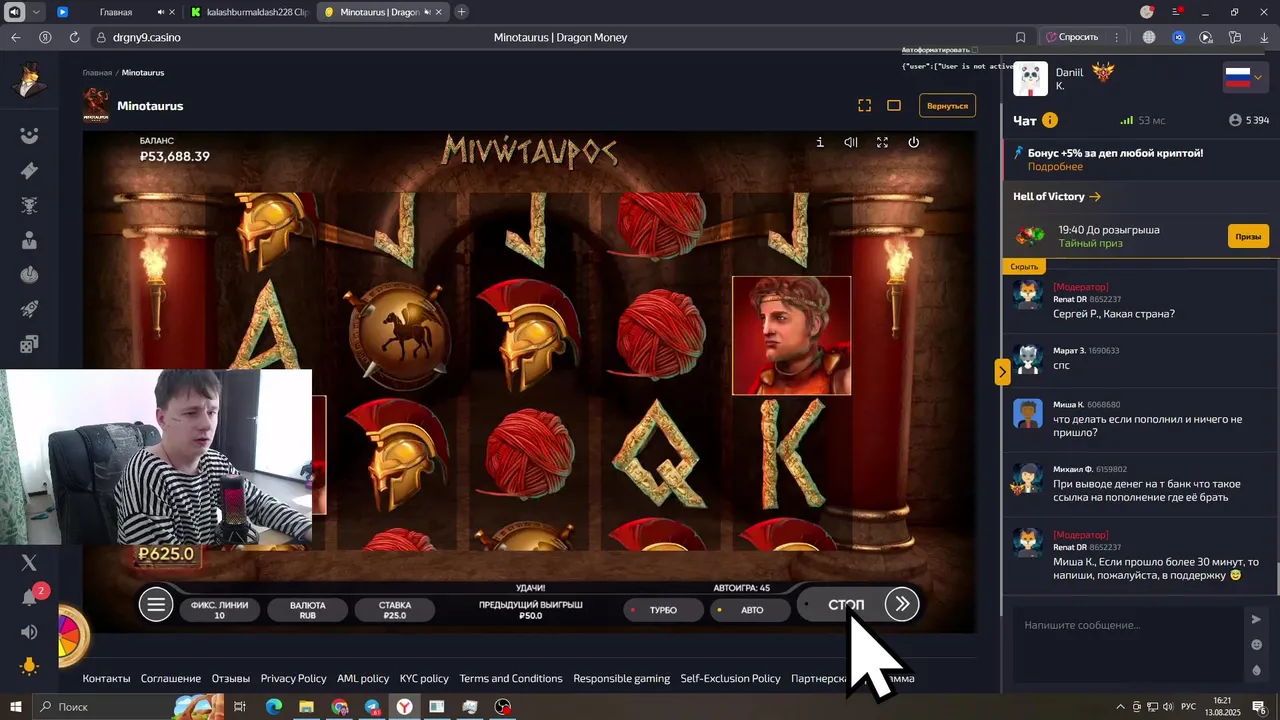Switch to the Главная browser tab
This screenshot has width=1280, height=720.
115,12
